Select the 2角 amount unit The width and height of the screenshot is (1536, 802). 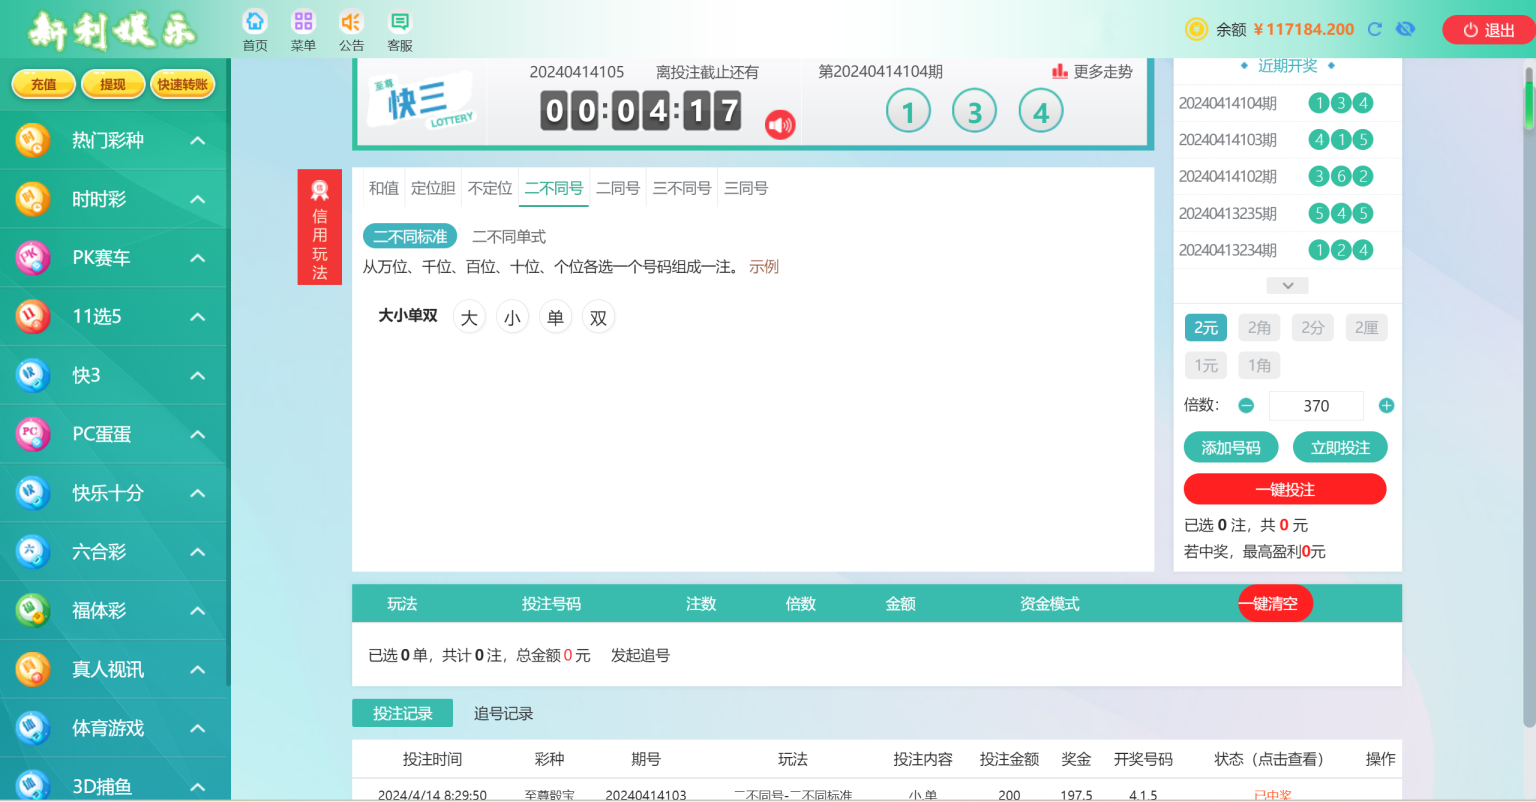pyautogui.click(x=1259, y=328)
